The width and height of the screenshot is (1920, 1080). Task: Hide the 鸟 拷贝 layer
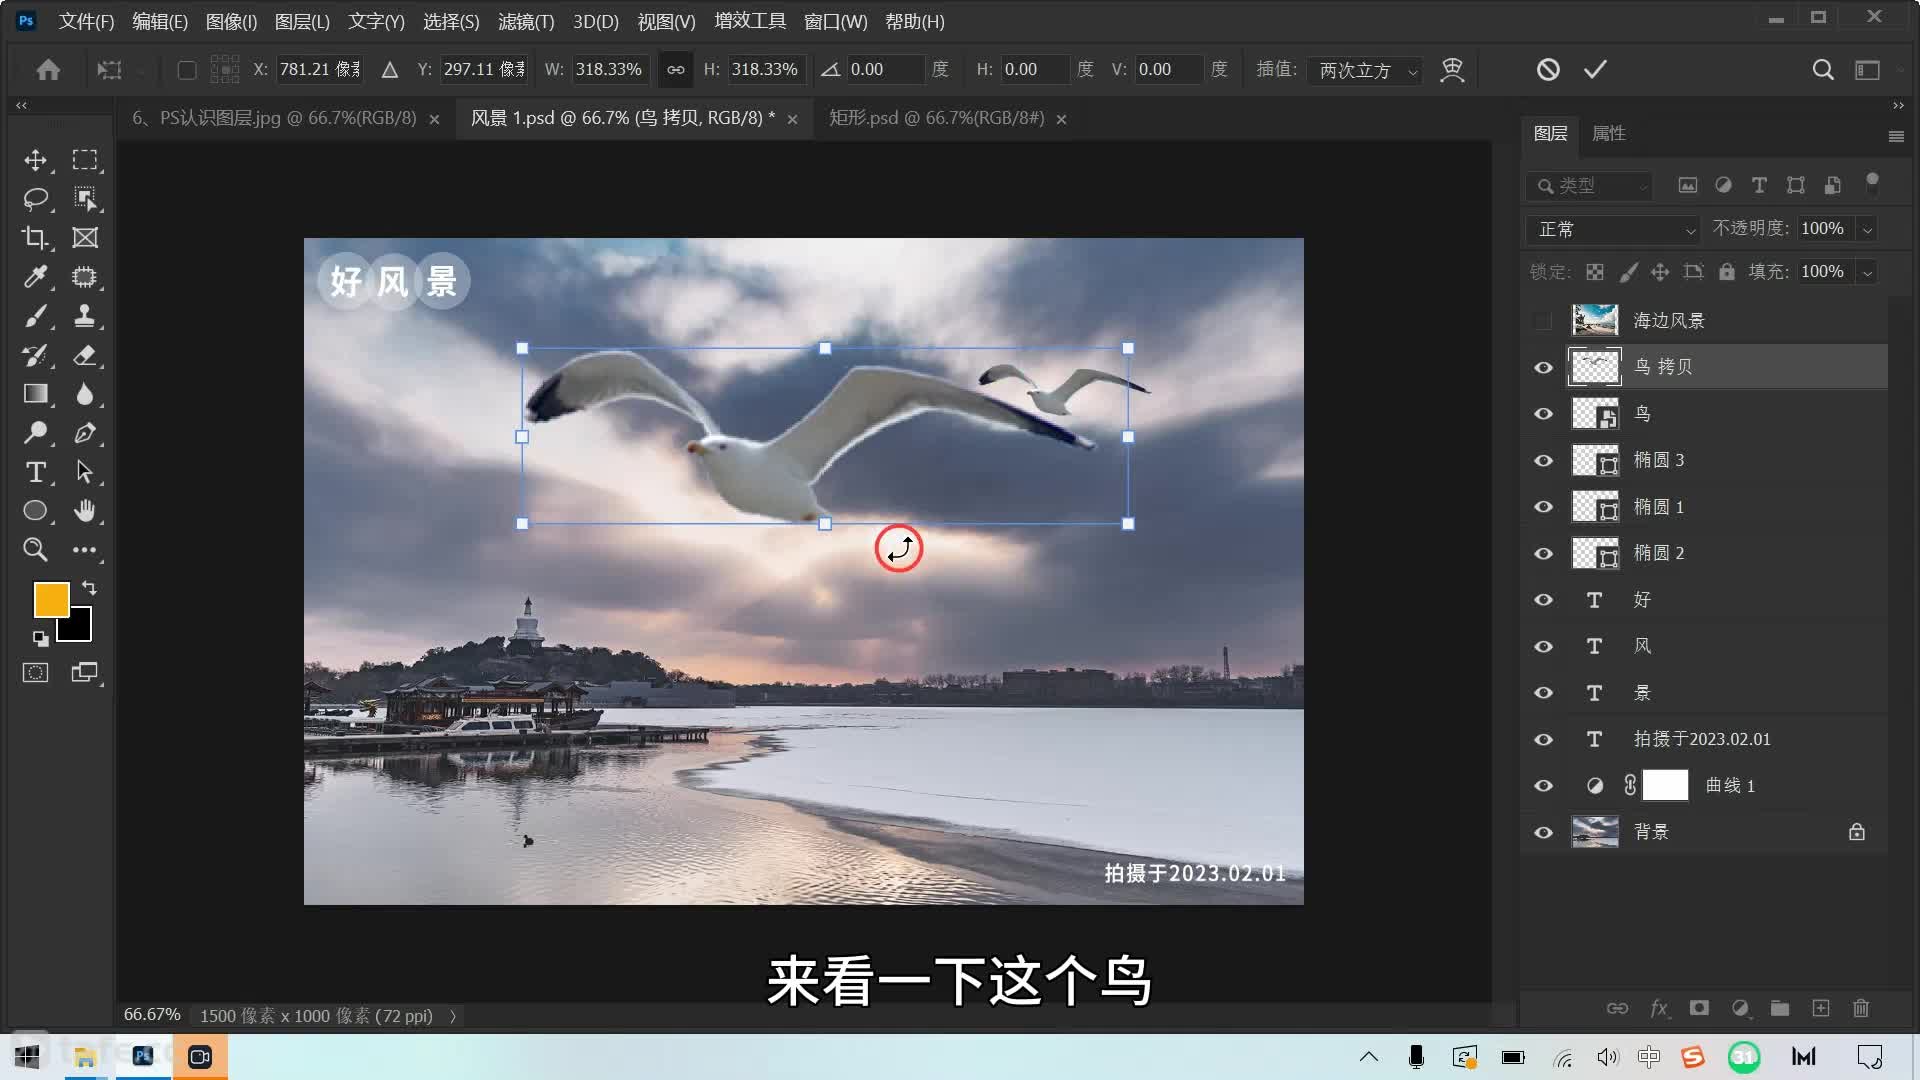coord(1543,368)
